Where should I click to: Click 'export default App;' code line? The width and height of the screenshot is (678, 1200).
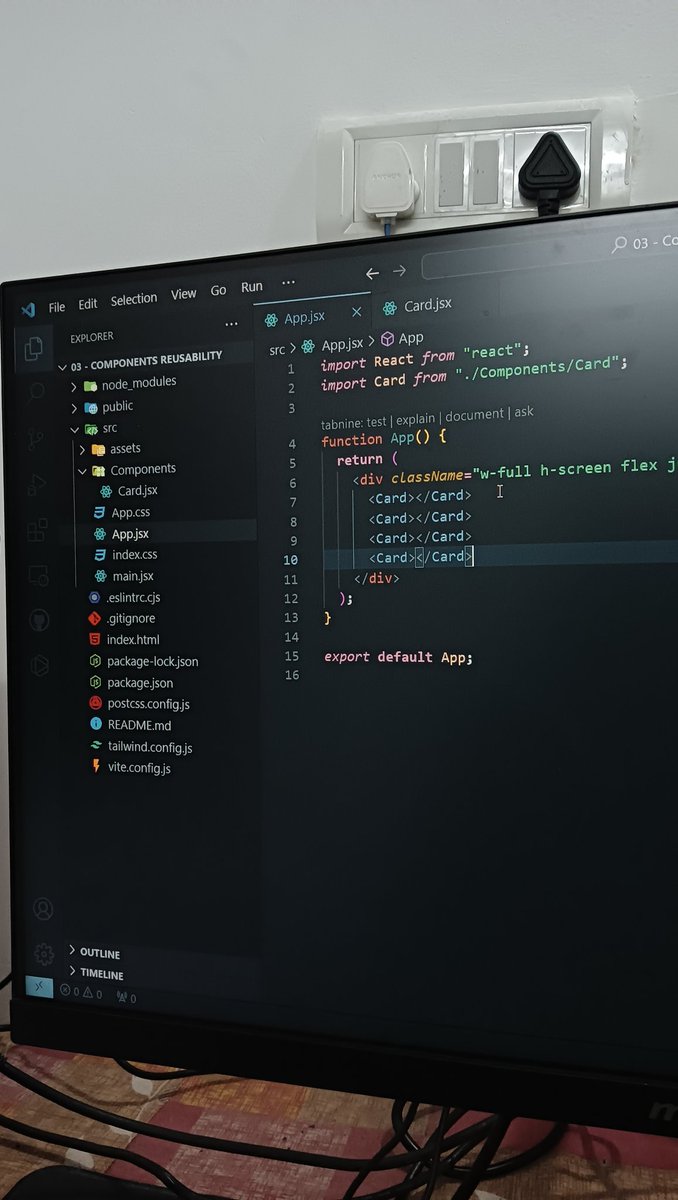(398, 657)
